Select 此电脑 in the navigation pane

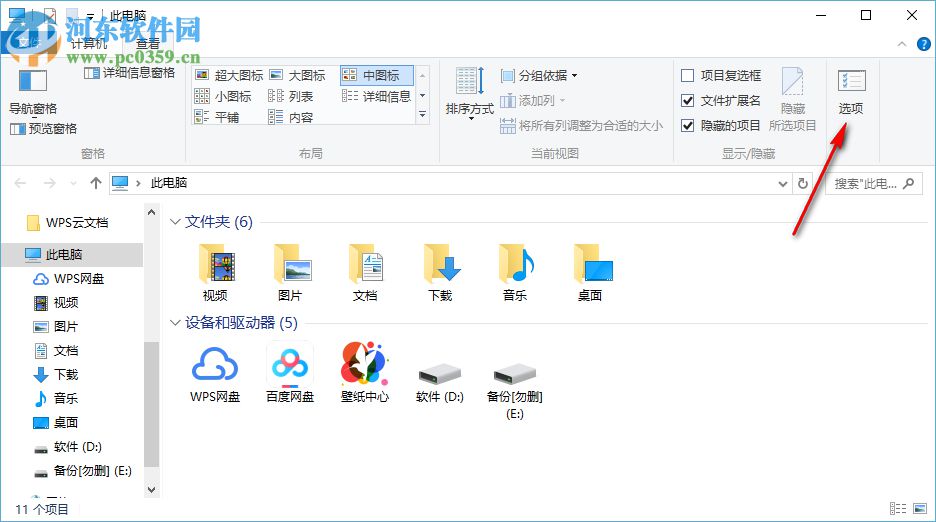(x=72, y=254)
